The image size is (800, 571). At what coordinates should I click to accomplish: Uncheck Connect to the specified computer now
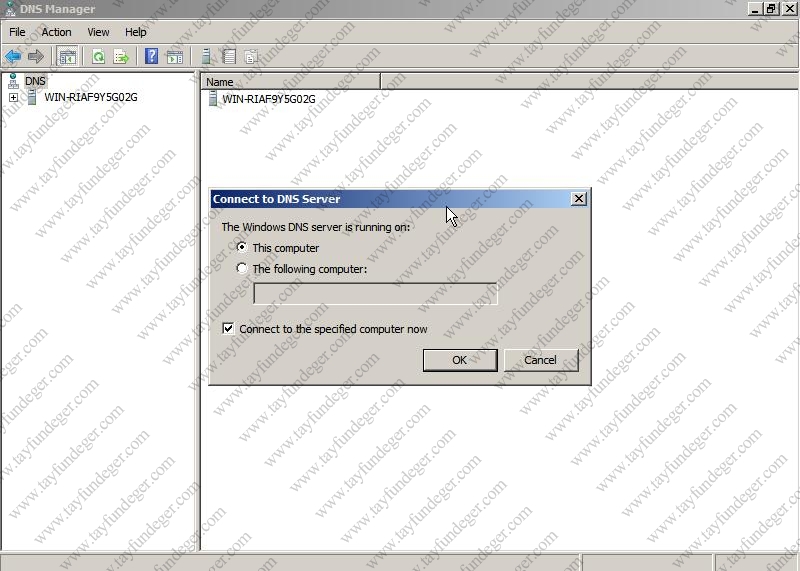click(x=228, y=329)
